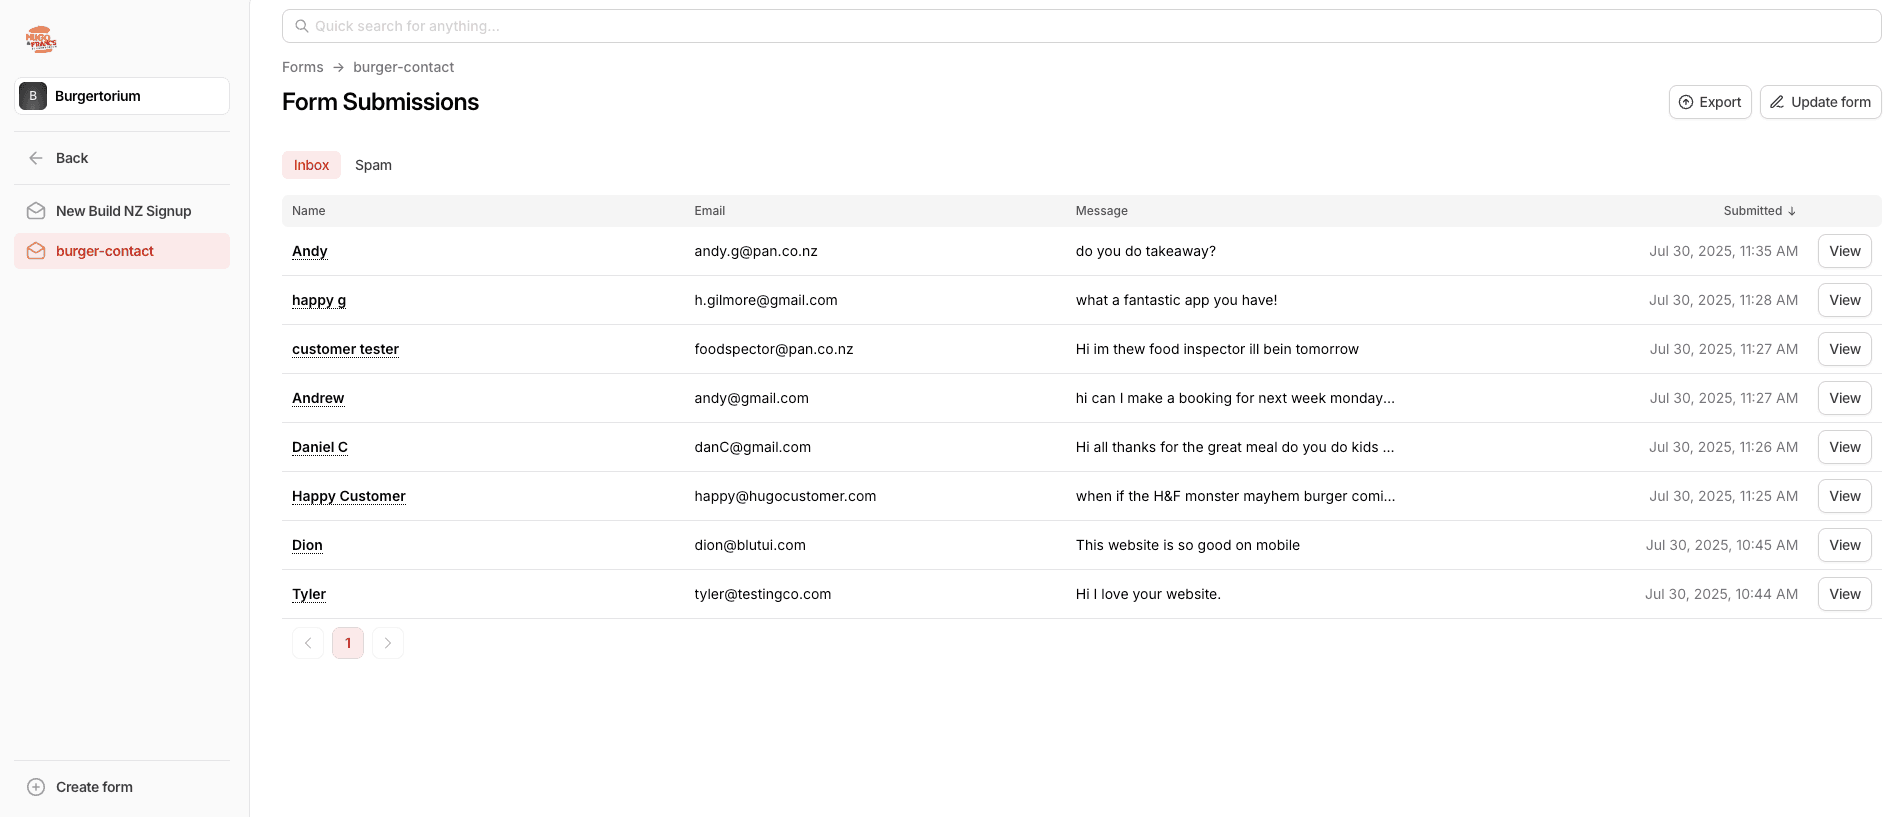View Andy's takeaway submission
The width and height of the screenshot is (1899, 817).
1844,251
